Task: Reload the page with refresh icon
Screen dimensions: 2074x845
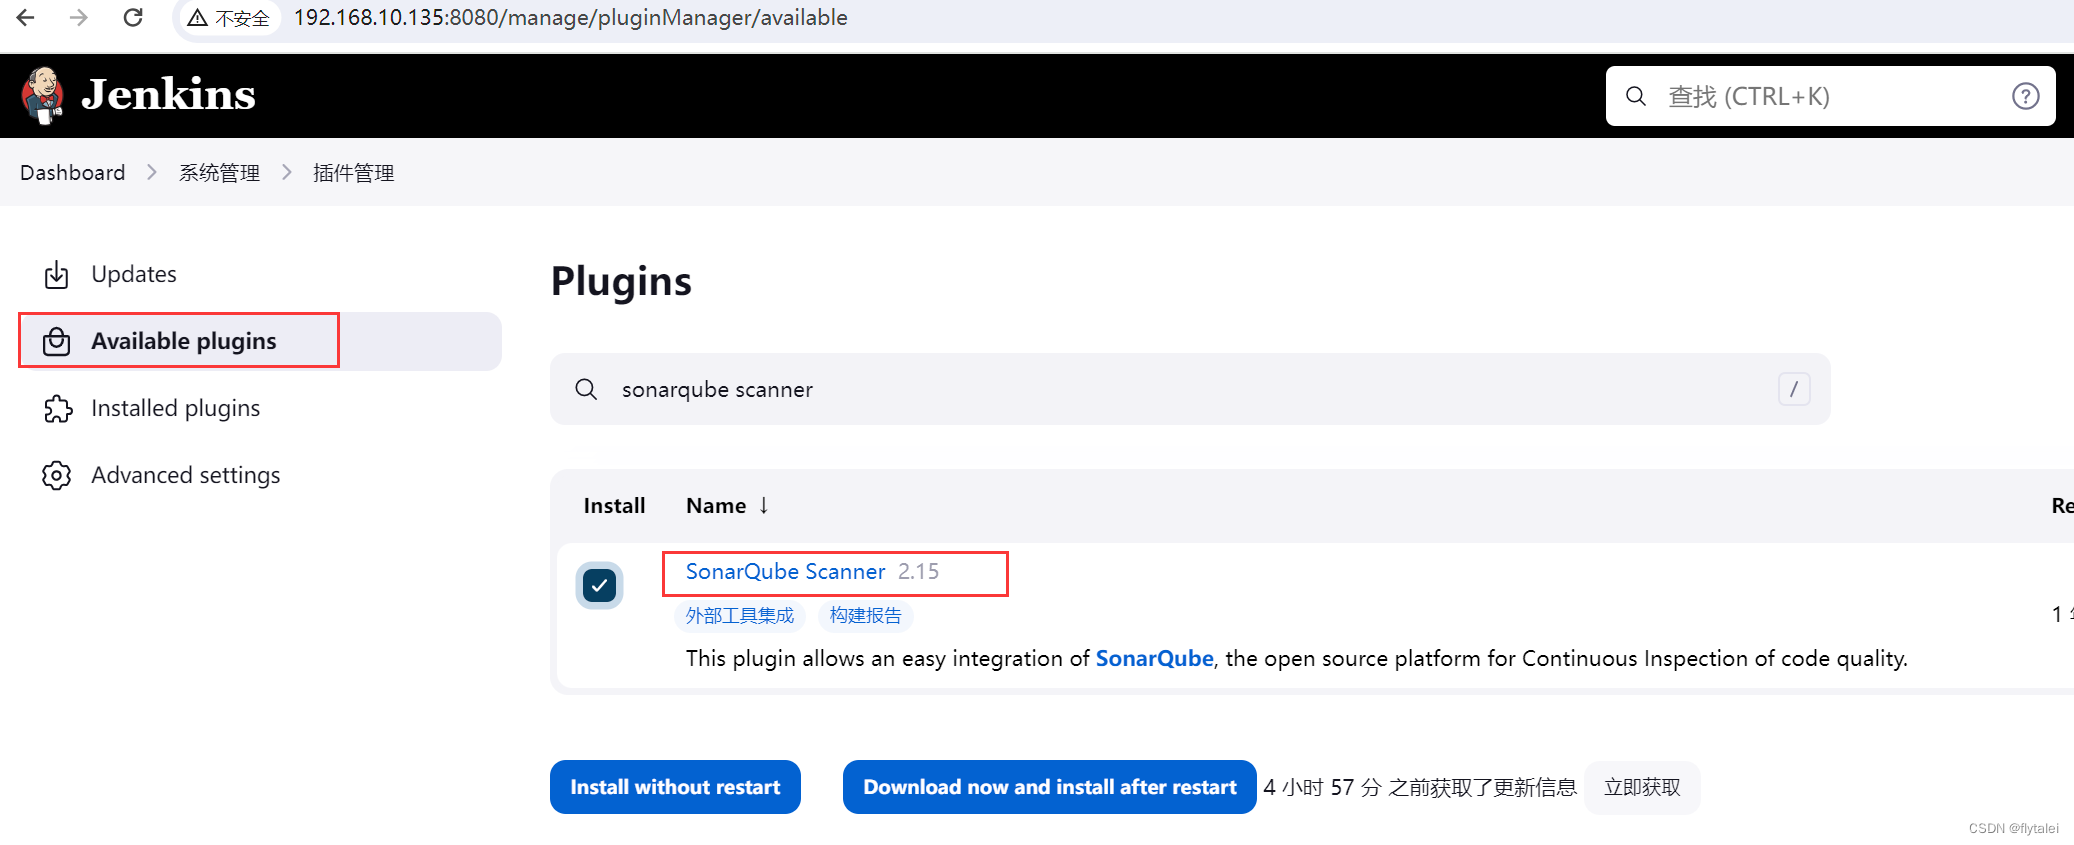Action: [x=133, y=17]
